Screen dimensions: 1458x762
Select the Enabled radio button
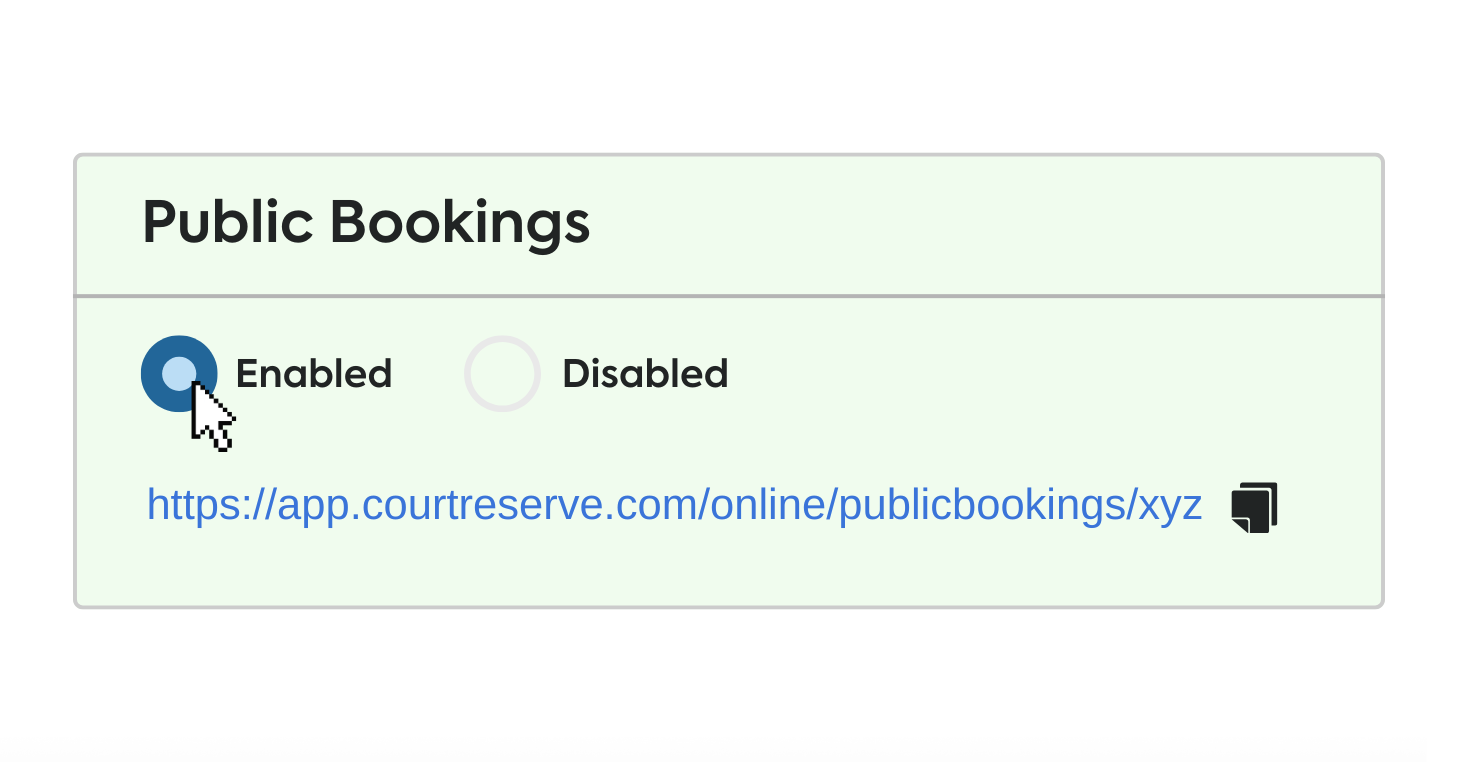point(179,374)
